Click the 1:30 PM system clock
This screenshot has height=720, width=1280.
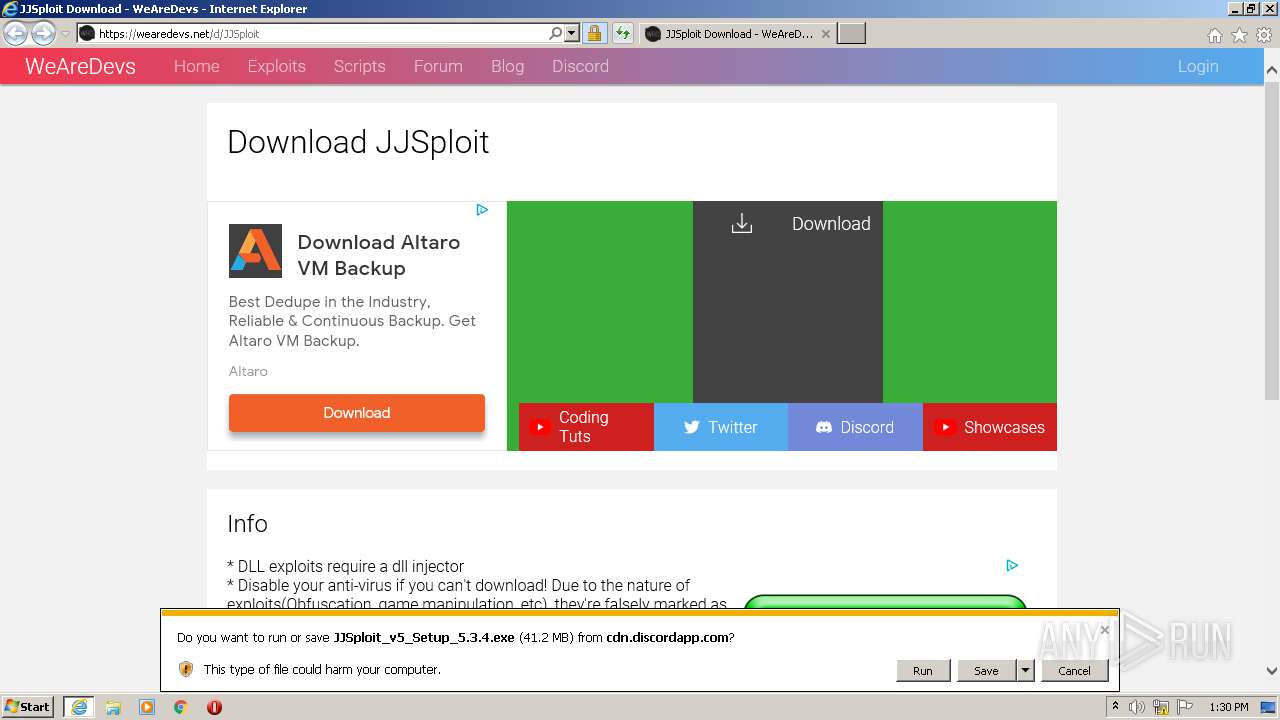point(1229,707)
